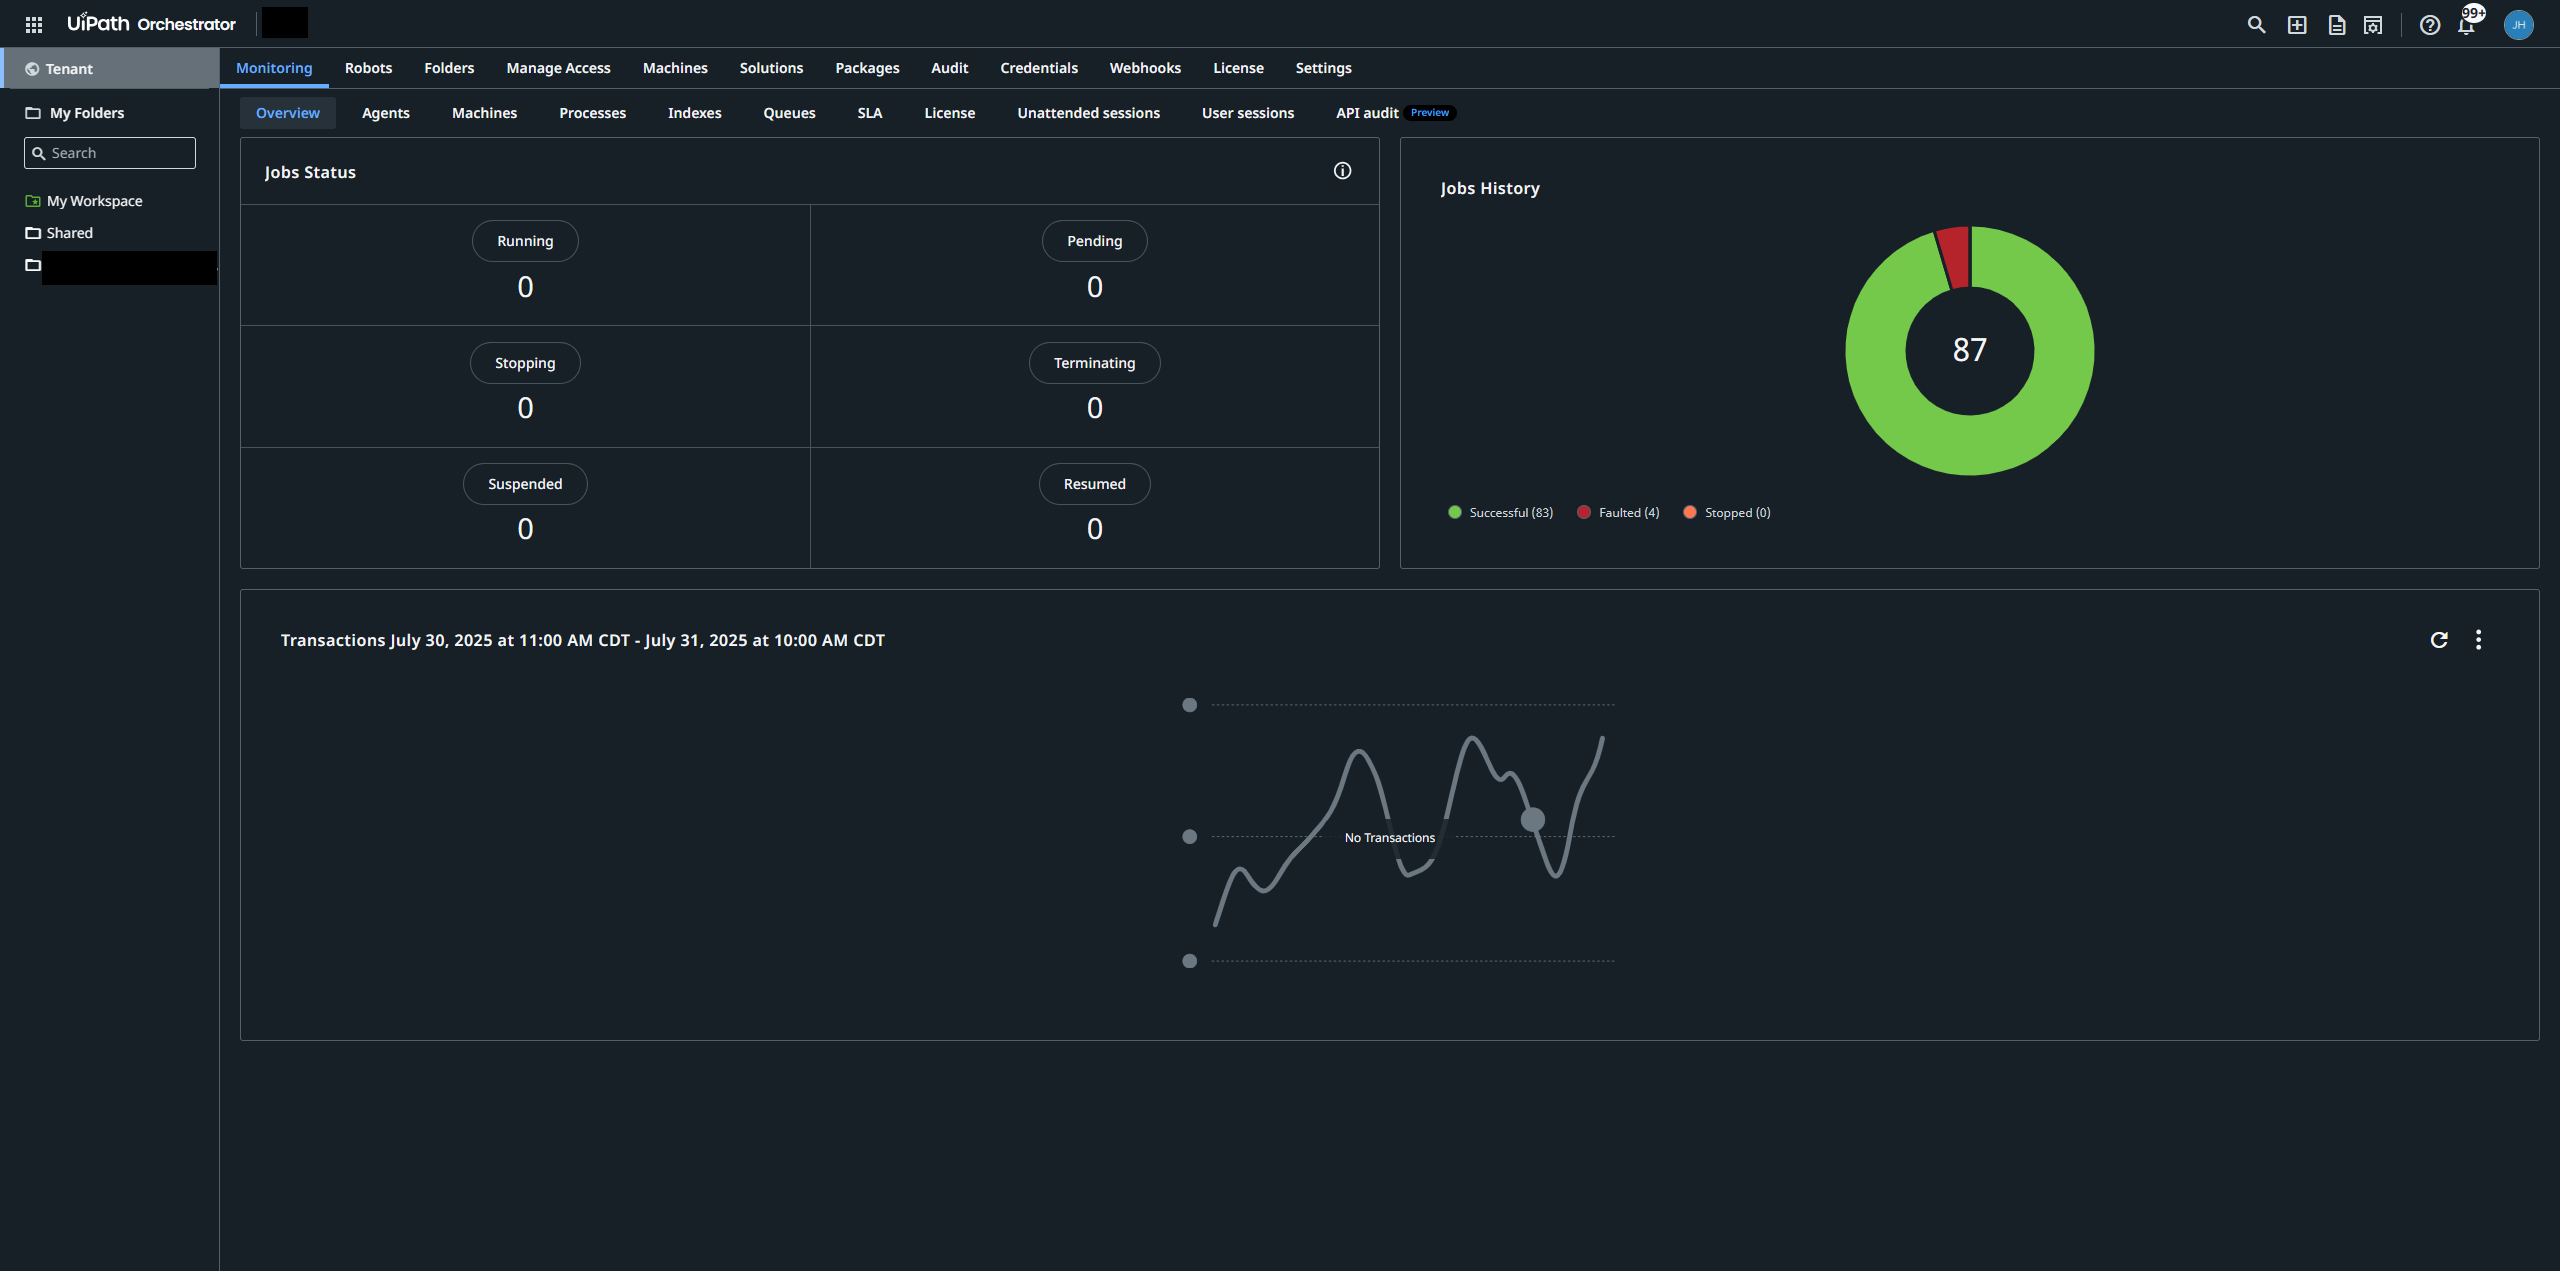
Task: Click the Pending jobs status pill
Action: (x=1094, y=241)
